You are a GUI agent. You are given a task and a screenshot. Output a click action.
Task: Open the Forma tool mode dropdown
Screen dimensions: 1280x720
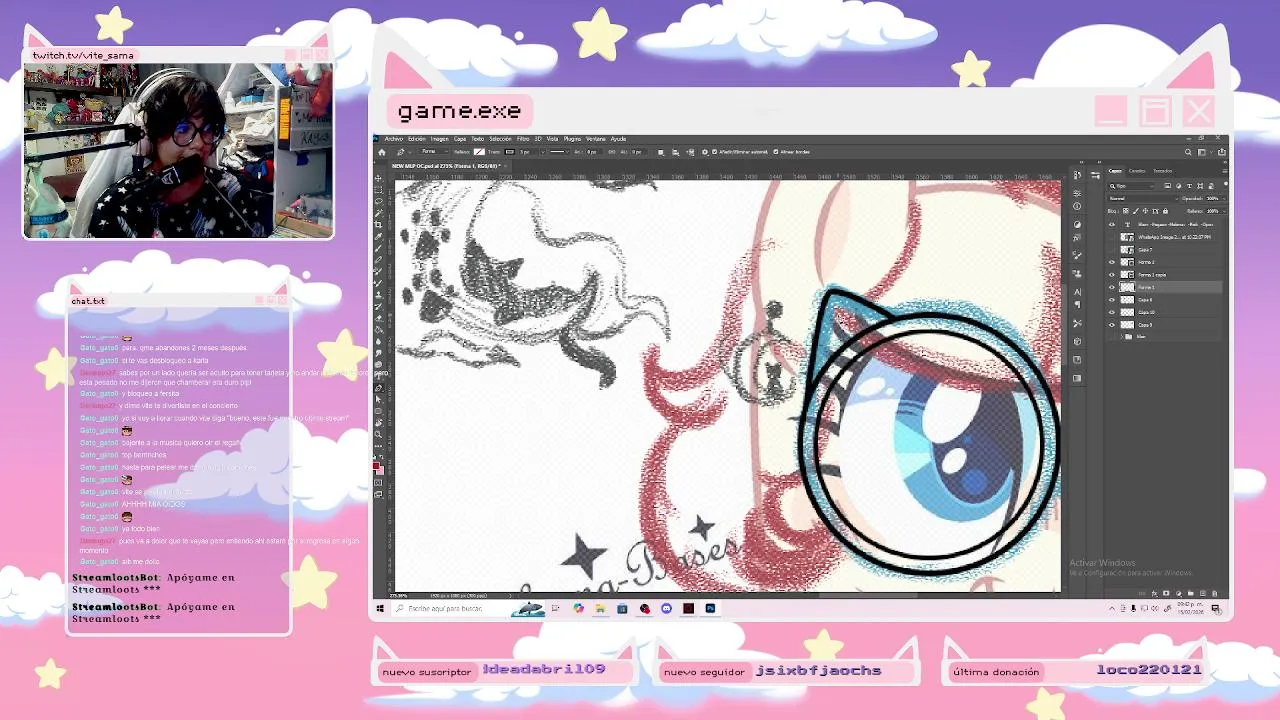click(x=434, y=151)
